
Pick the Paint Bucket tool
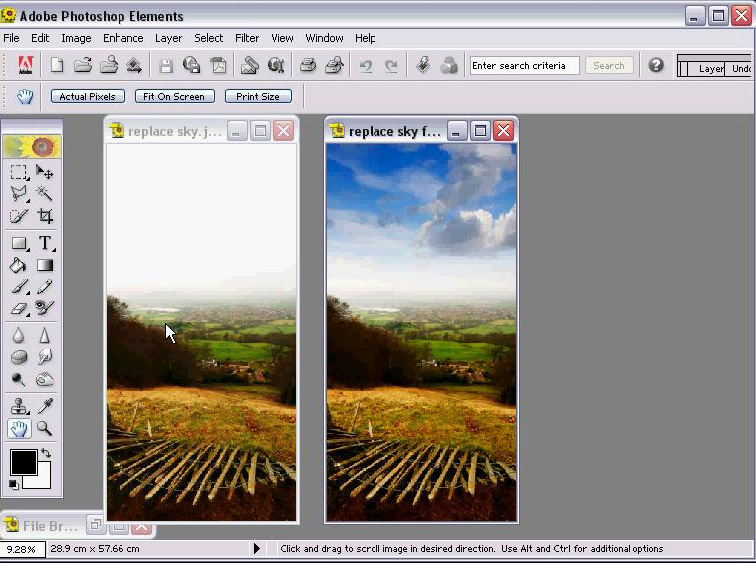point(19,265)
